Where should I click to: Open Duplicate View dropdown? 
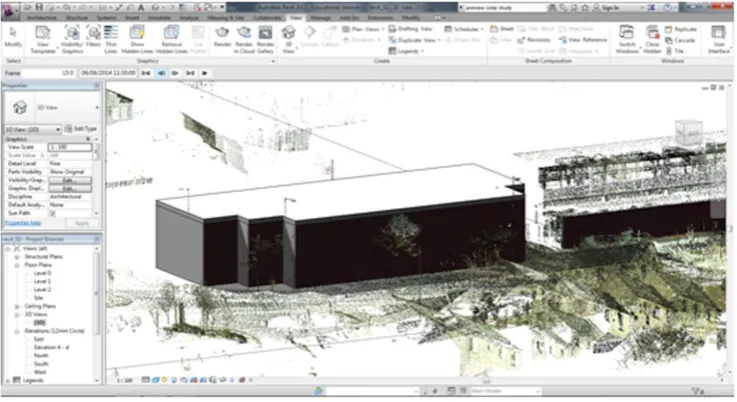[x=415, y=40]
